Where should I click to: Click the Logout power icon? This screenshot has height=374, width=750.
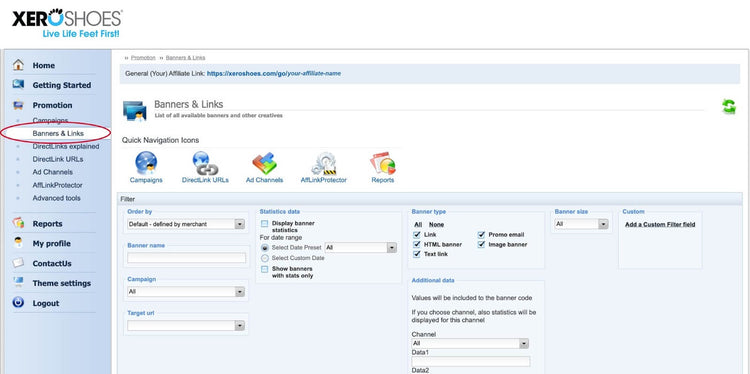click(18, 302)
